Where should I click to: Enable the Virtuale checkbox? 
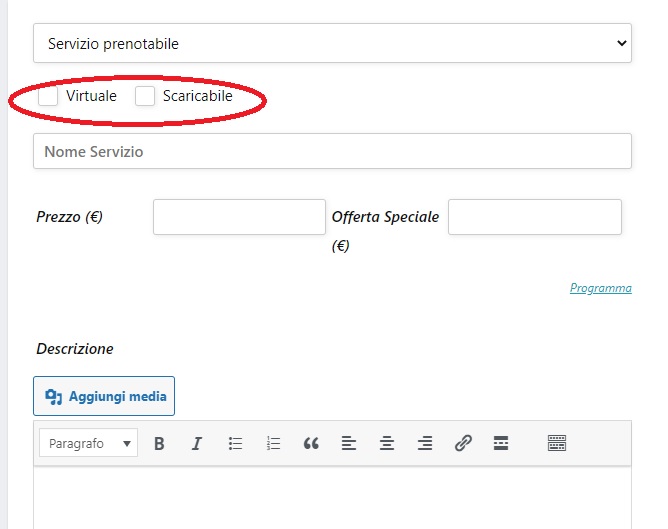tap(48, 96)
